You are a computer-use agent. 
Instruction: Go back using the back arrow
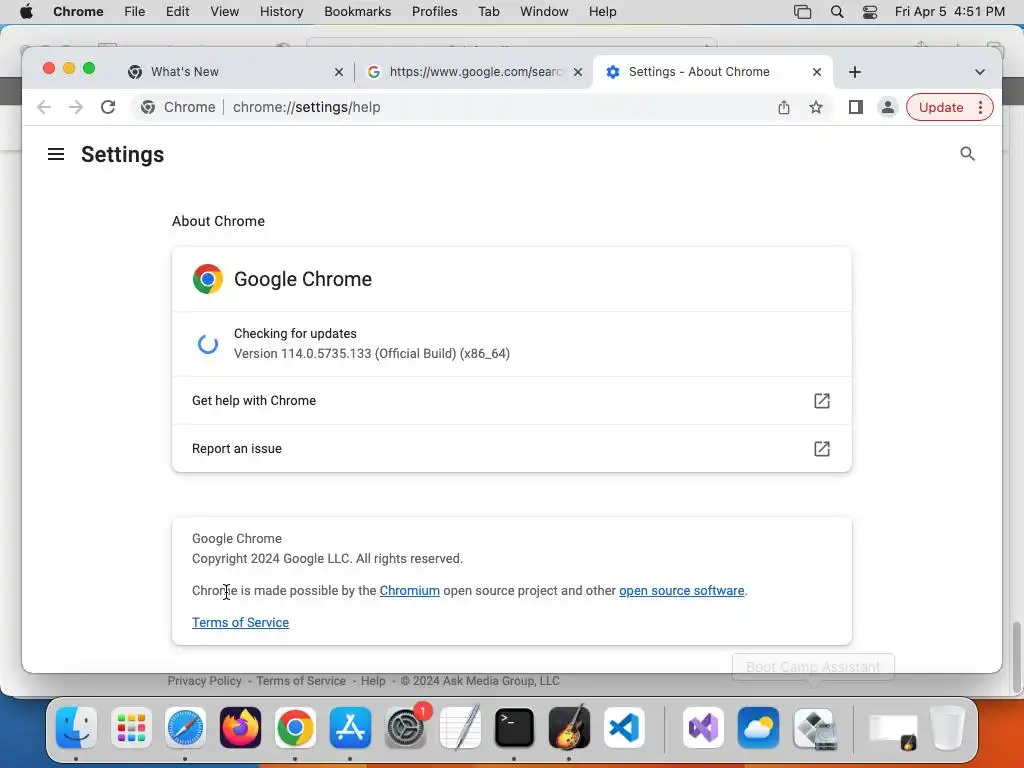point(44,107)
